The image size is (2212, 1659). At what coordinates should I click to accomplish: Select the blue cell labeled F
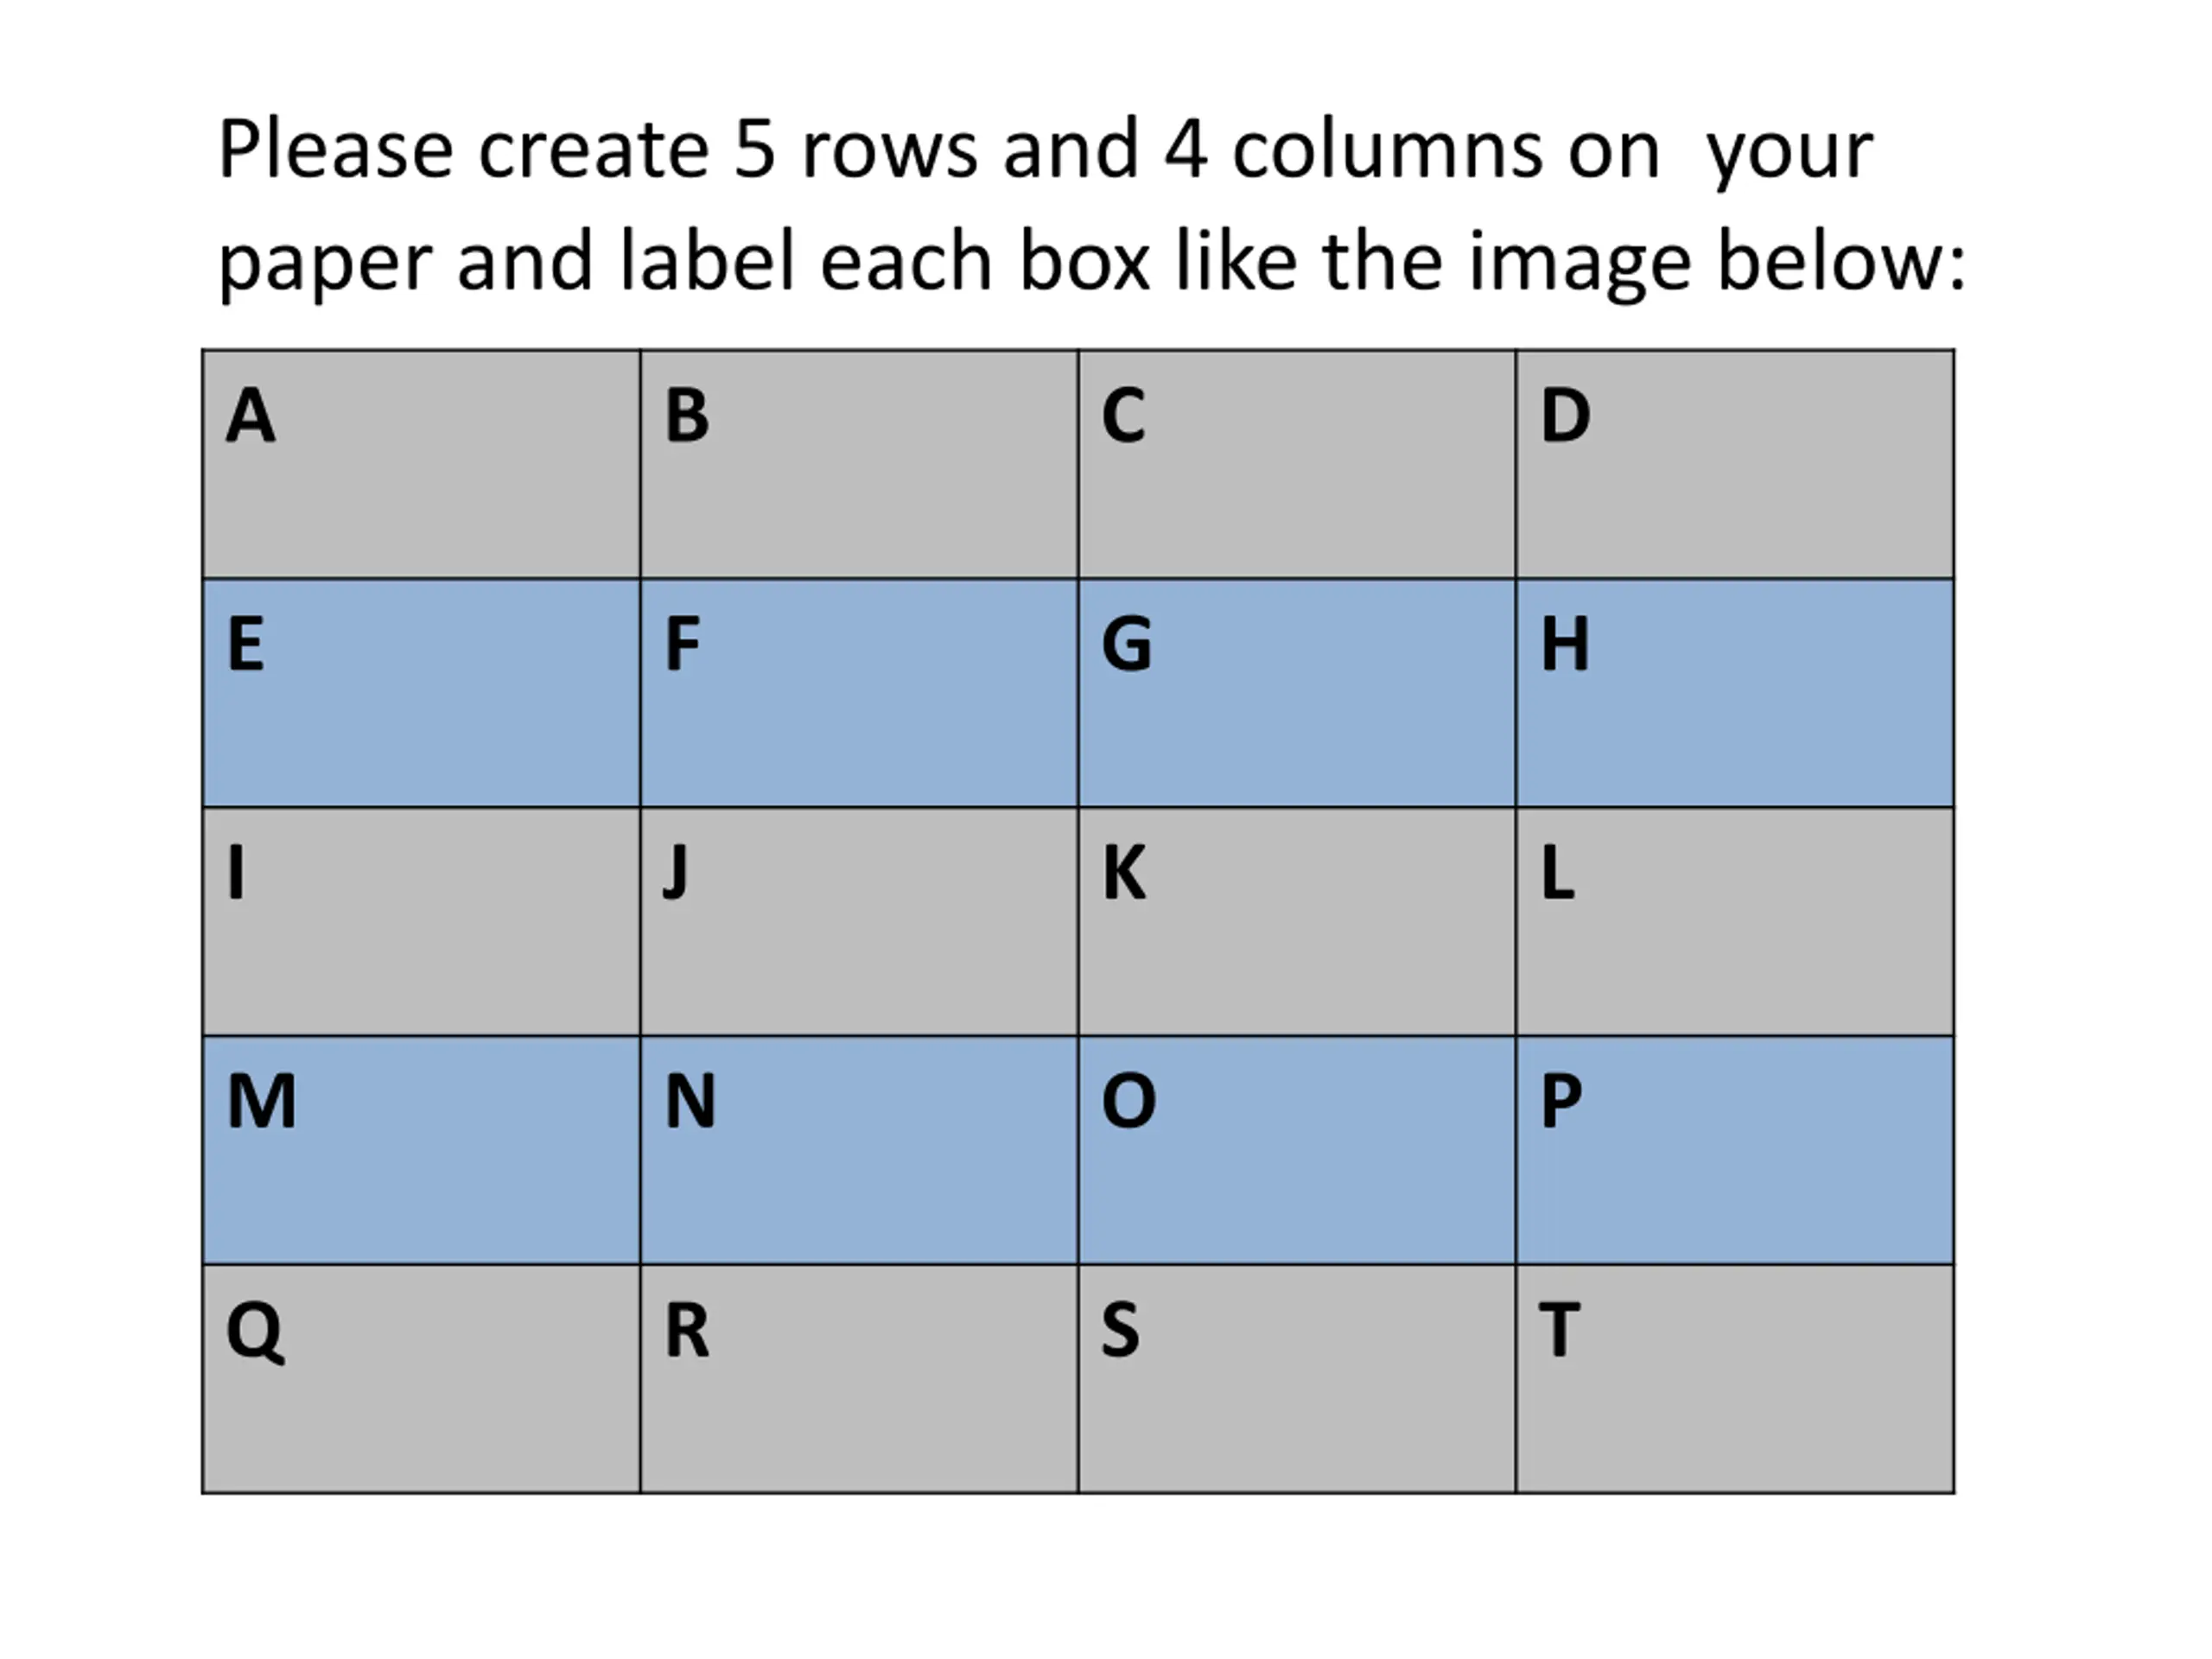tap(859, 693)
